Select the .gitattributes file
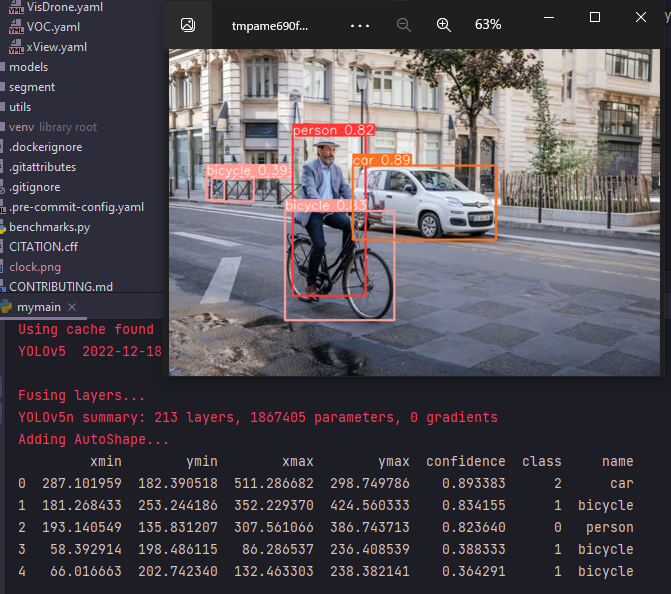 point(42,167)
